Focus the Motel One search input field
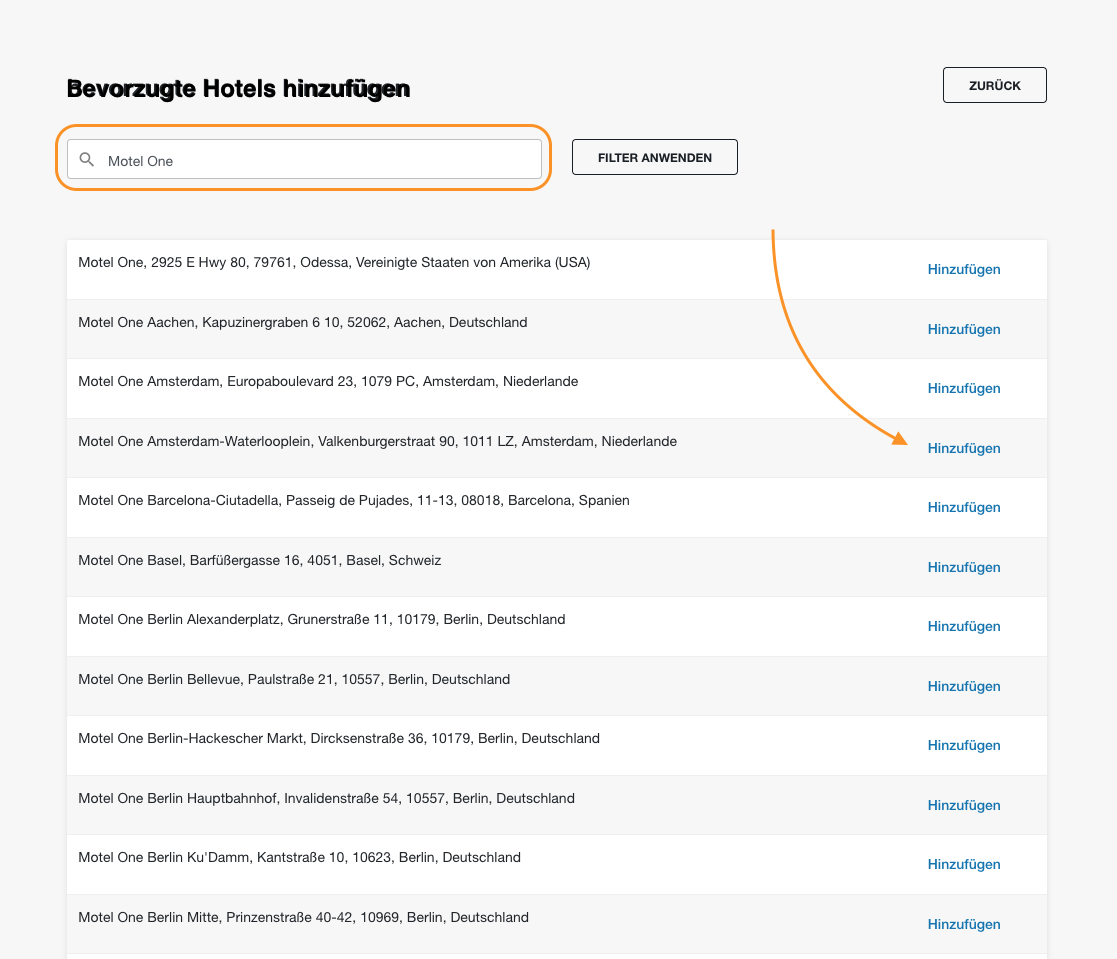Screen dimensions: 1117x959 click(304, 159)
